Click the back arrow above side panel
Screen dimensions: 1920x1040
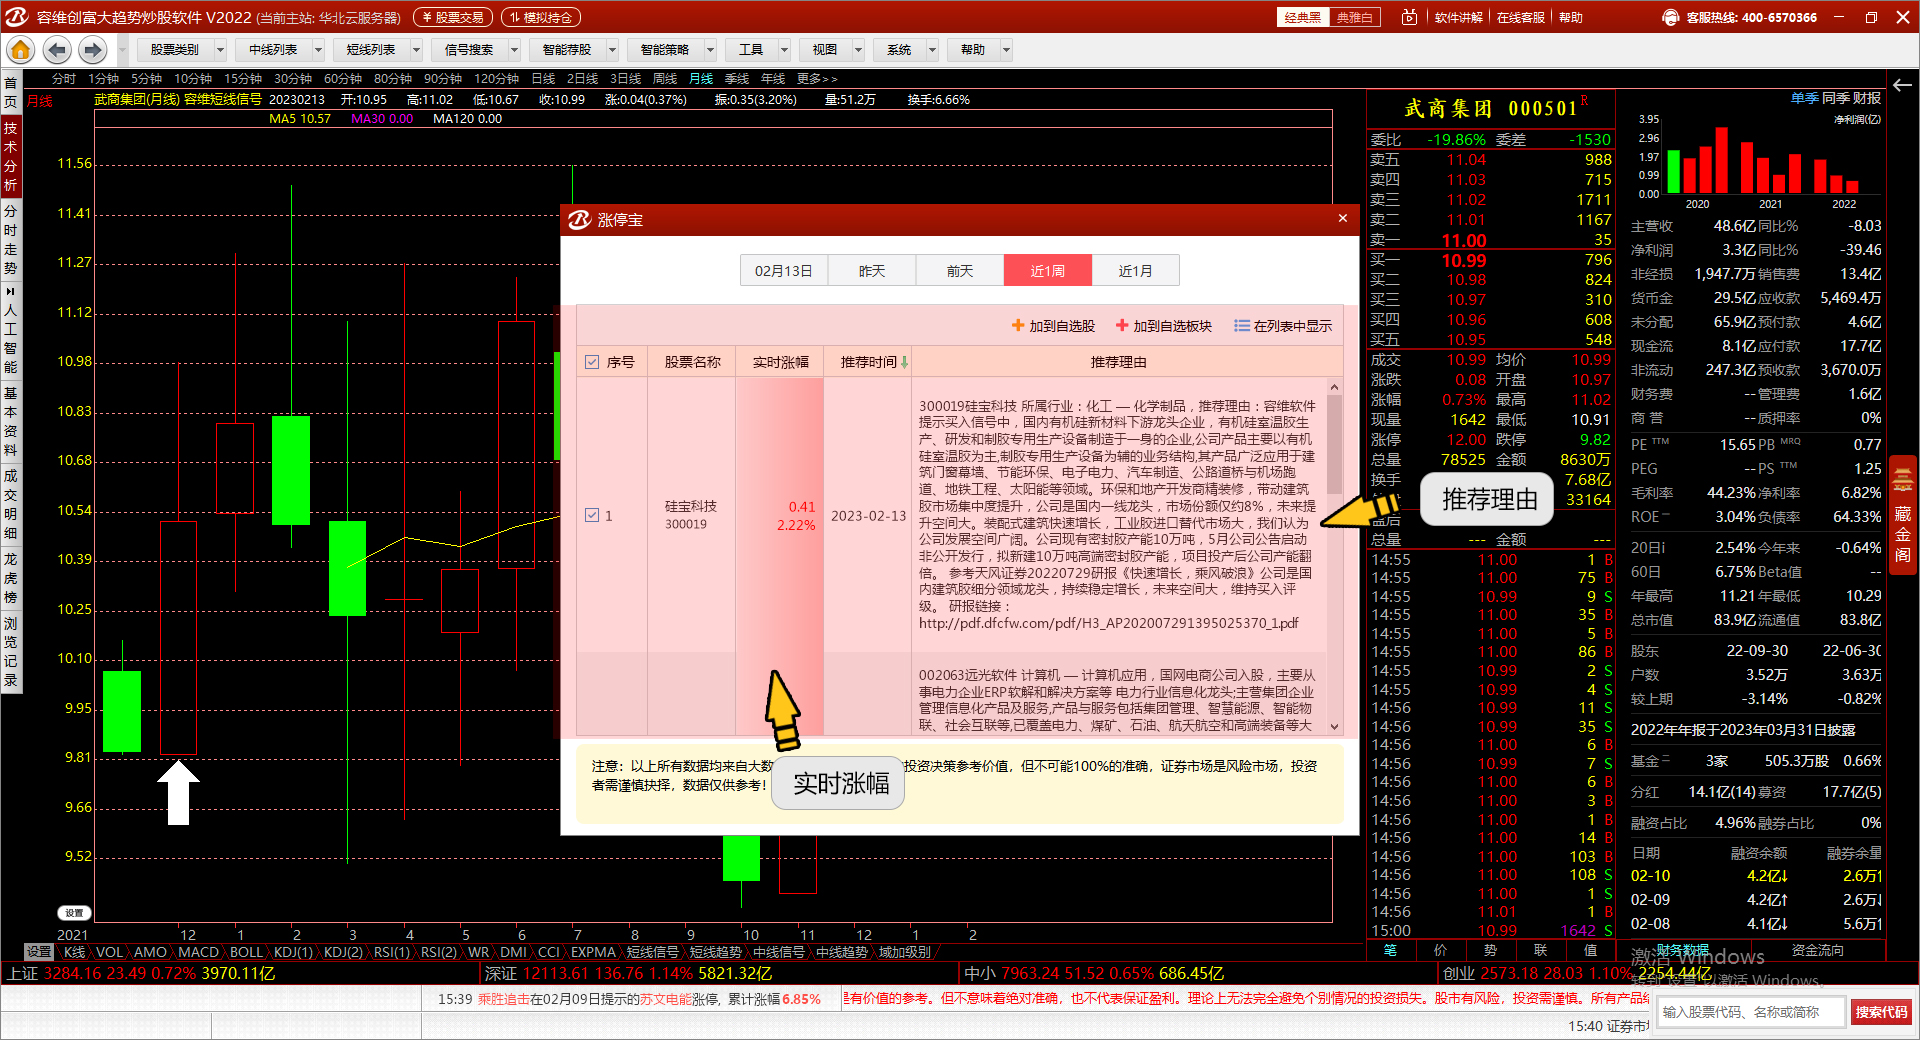point(1903,85)
